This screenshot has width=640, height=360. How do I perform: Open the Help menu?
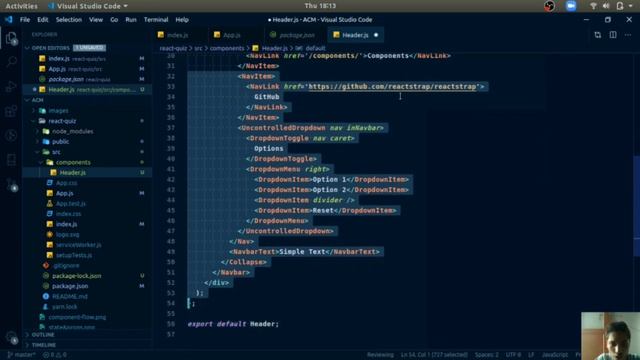coord(182,20)
